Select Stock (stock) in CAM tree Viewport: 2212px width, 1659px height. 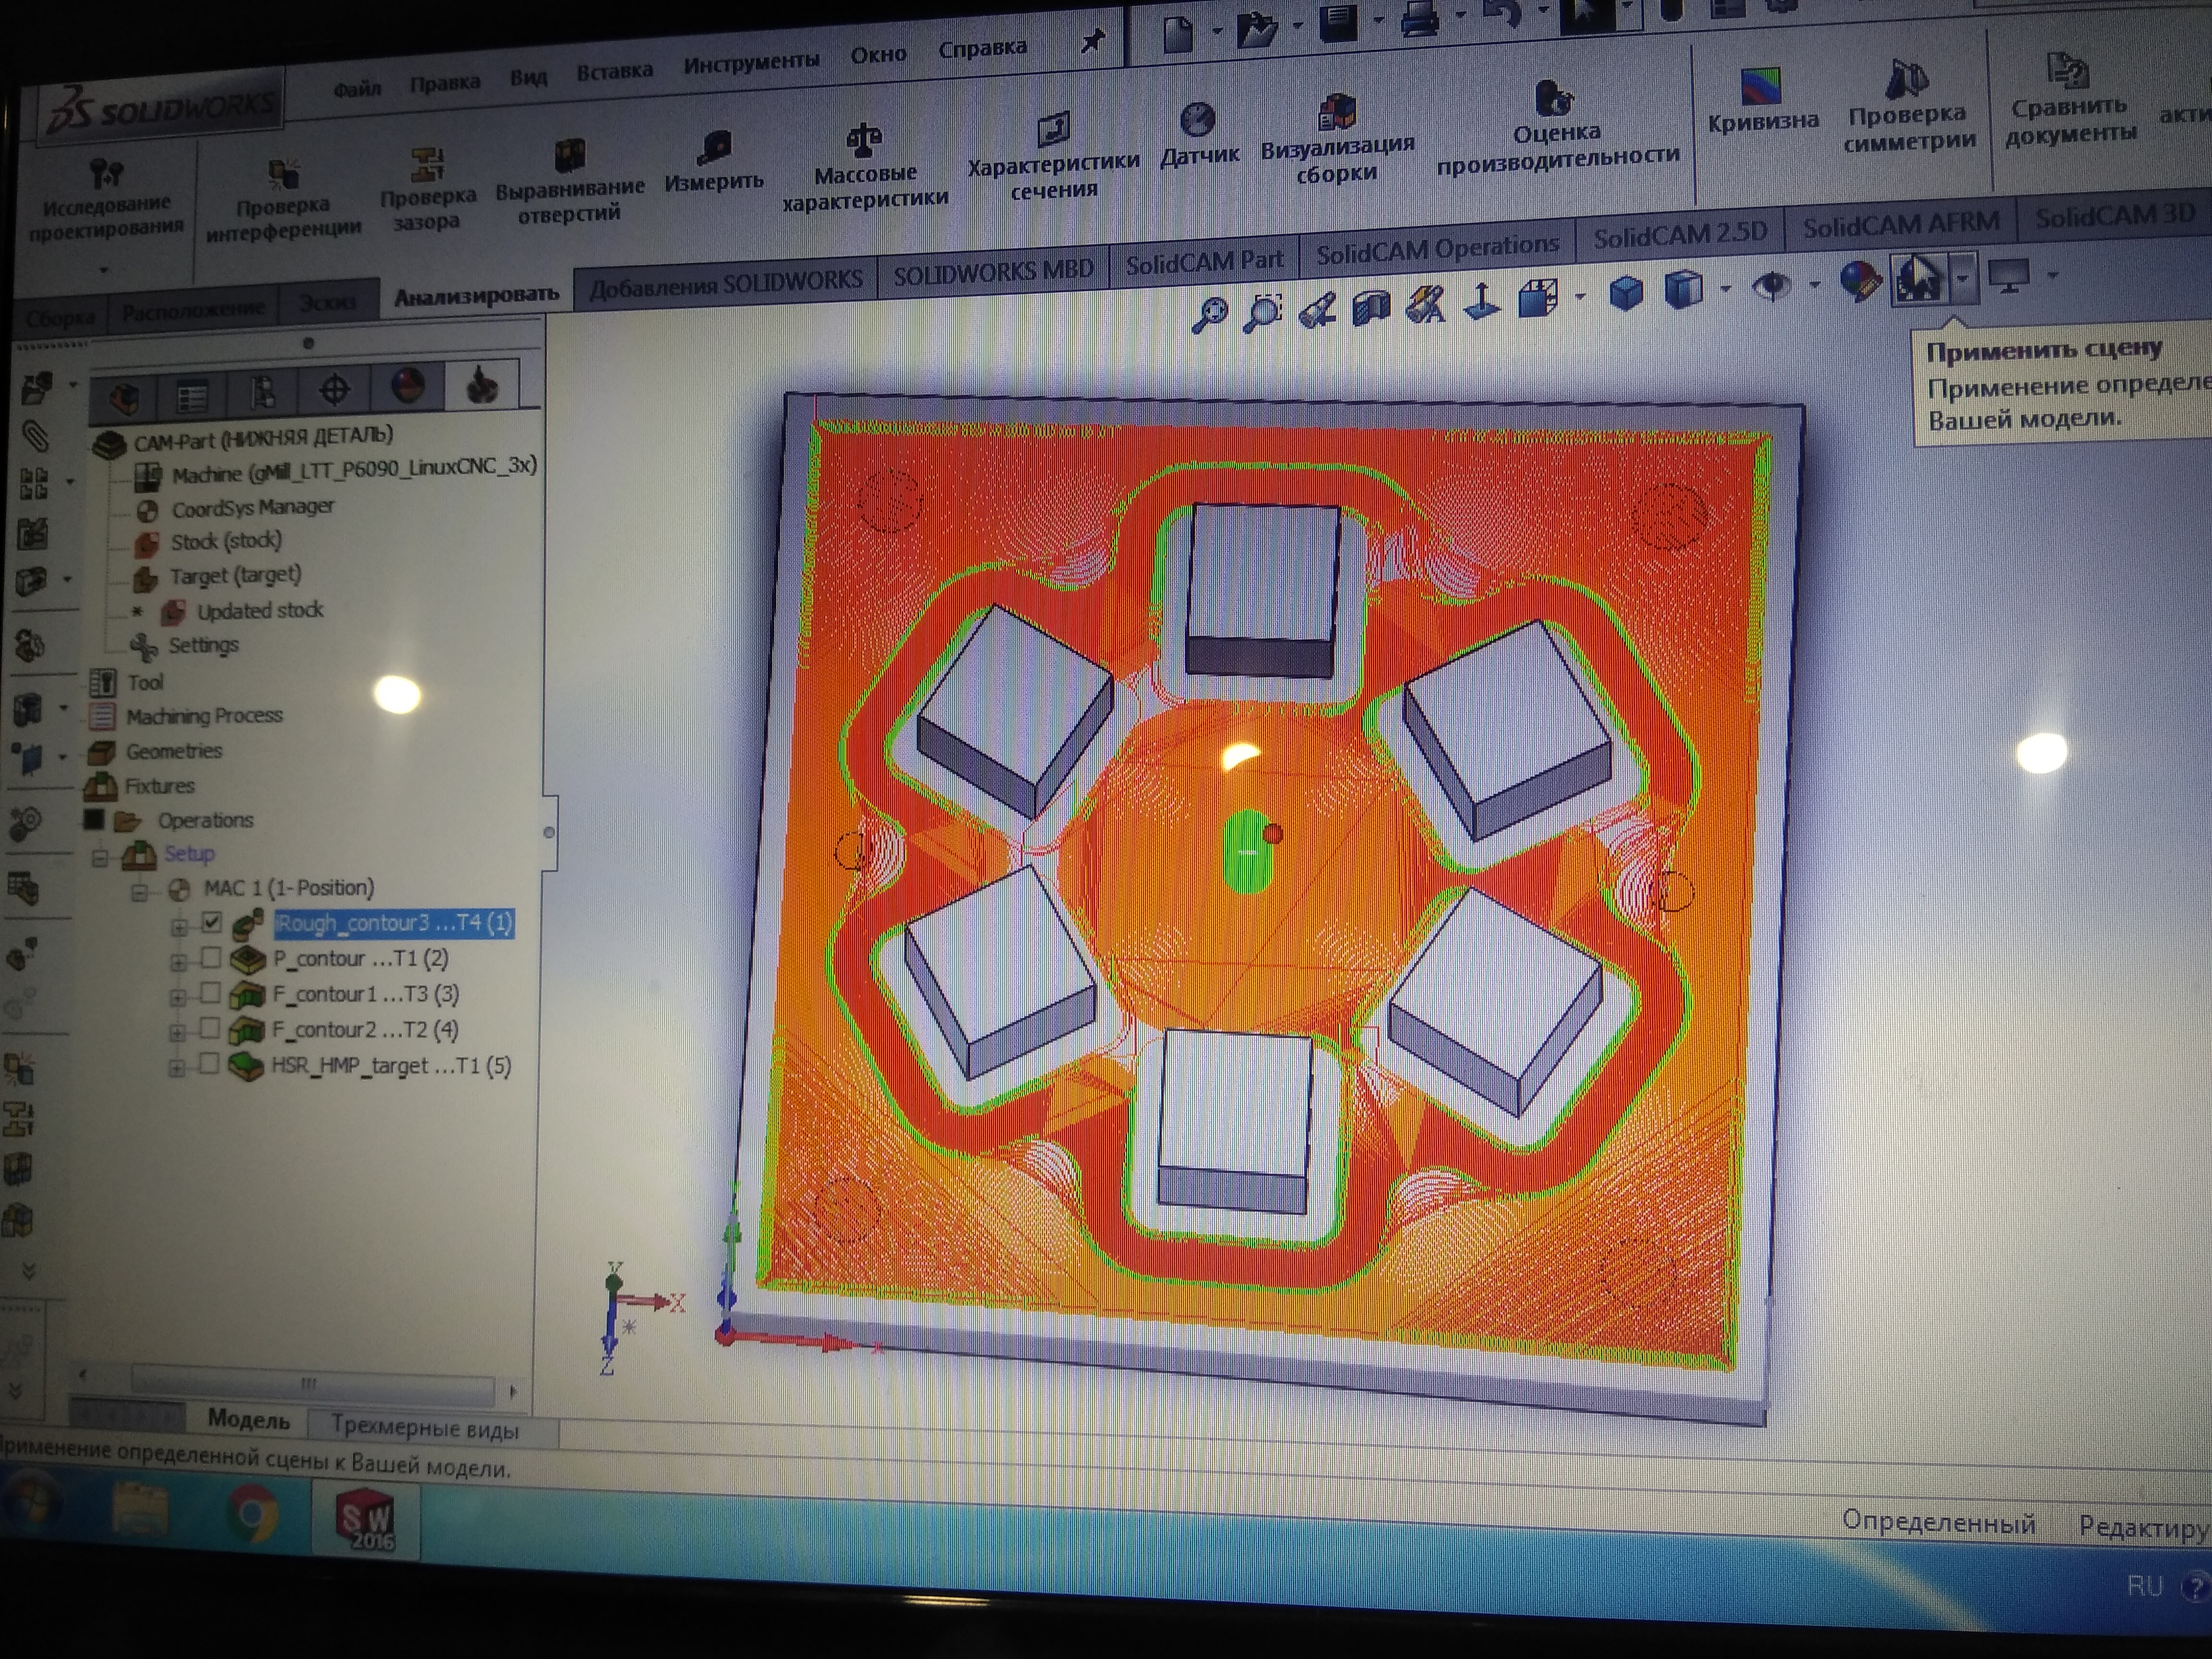(x=226, y=541)
